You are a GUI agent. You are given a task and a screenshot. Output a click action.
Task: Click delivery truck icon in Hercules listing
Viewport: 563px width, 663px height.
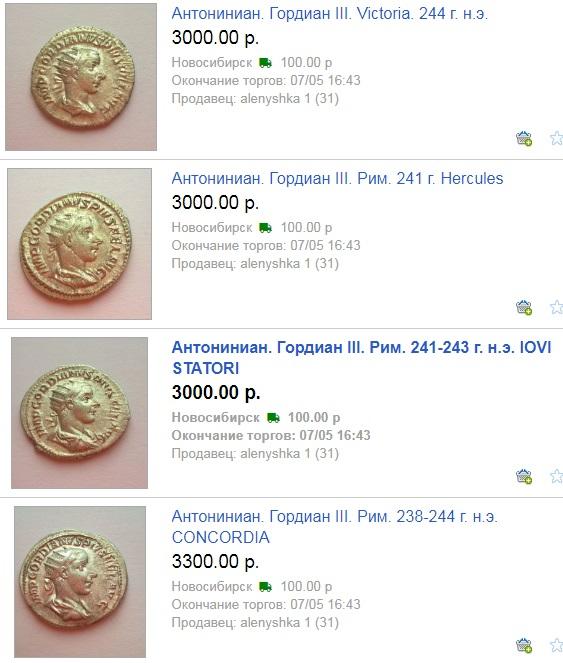coord(265,228)
